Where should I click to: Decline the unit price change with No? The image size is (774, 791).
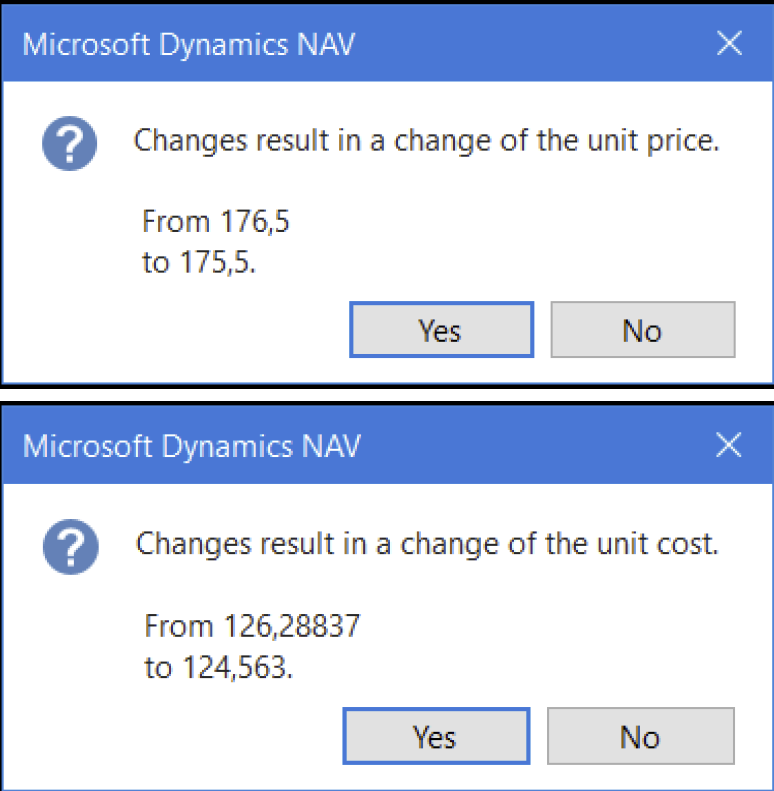coord(643,330)
